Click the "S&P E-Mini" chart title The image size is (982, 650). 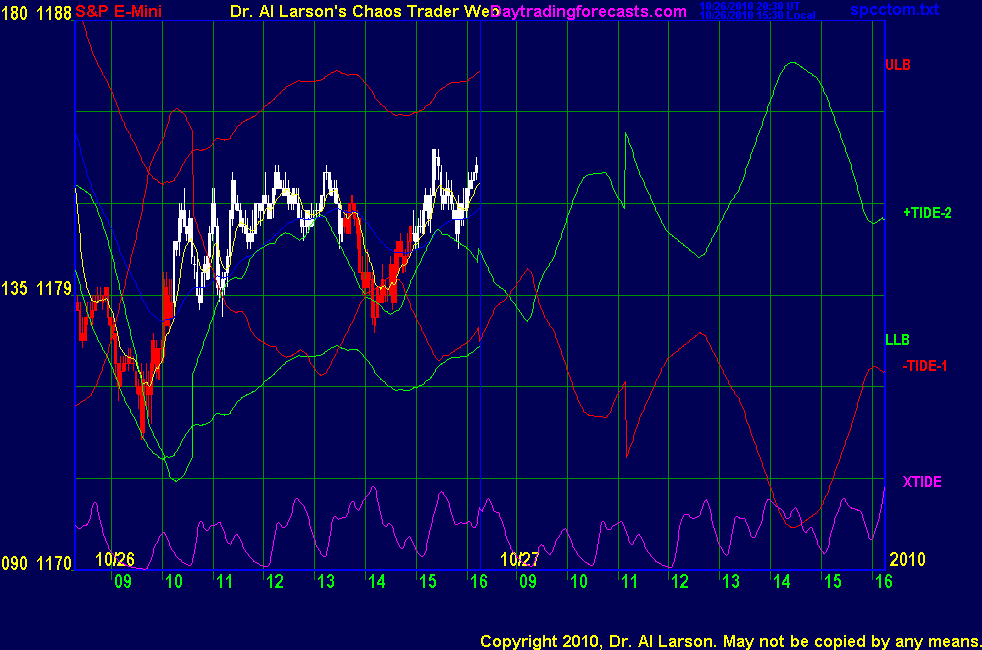[118, 11]
